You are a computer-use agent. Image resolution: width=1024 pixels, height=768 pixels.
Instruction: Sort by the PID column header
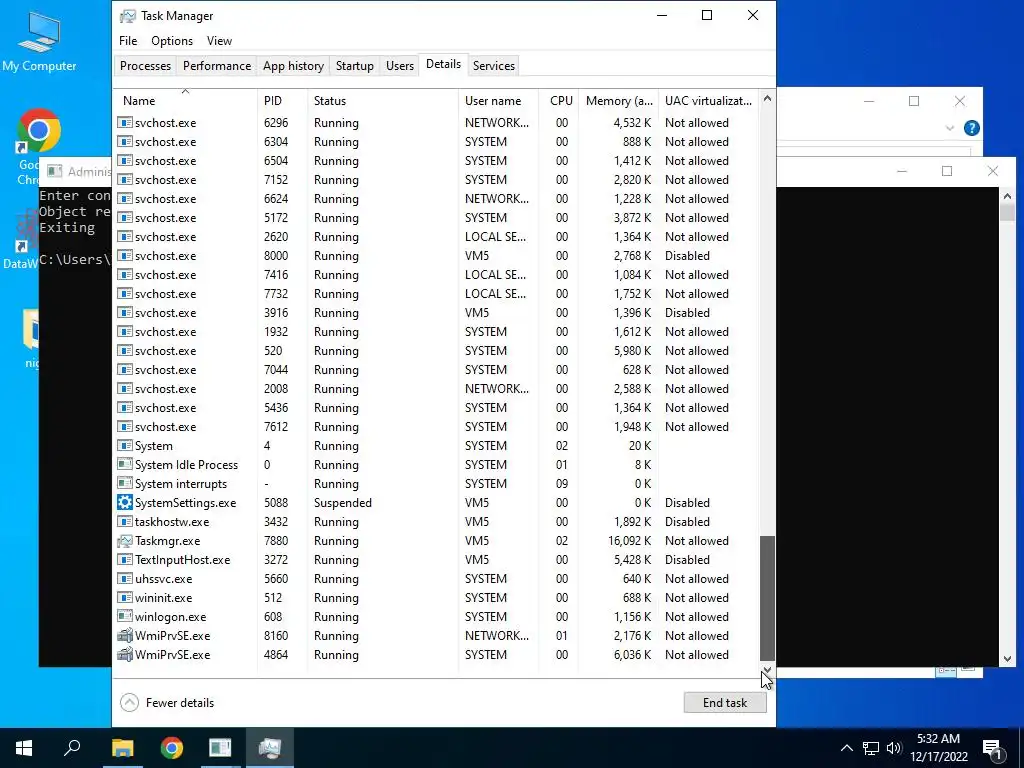coord(282,101)
